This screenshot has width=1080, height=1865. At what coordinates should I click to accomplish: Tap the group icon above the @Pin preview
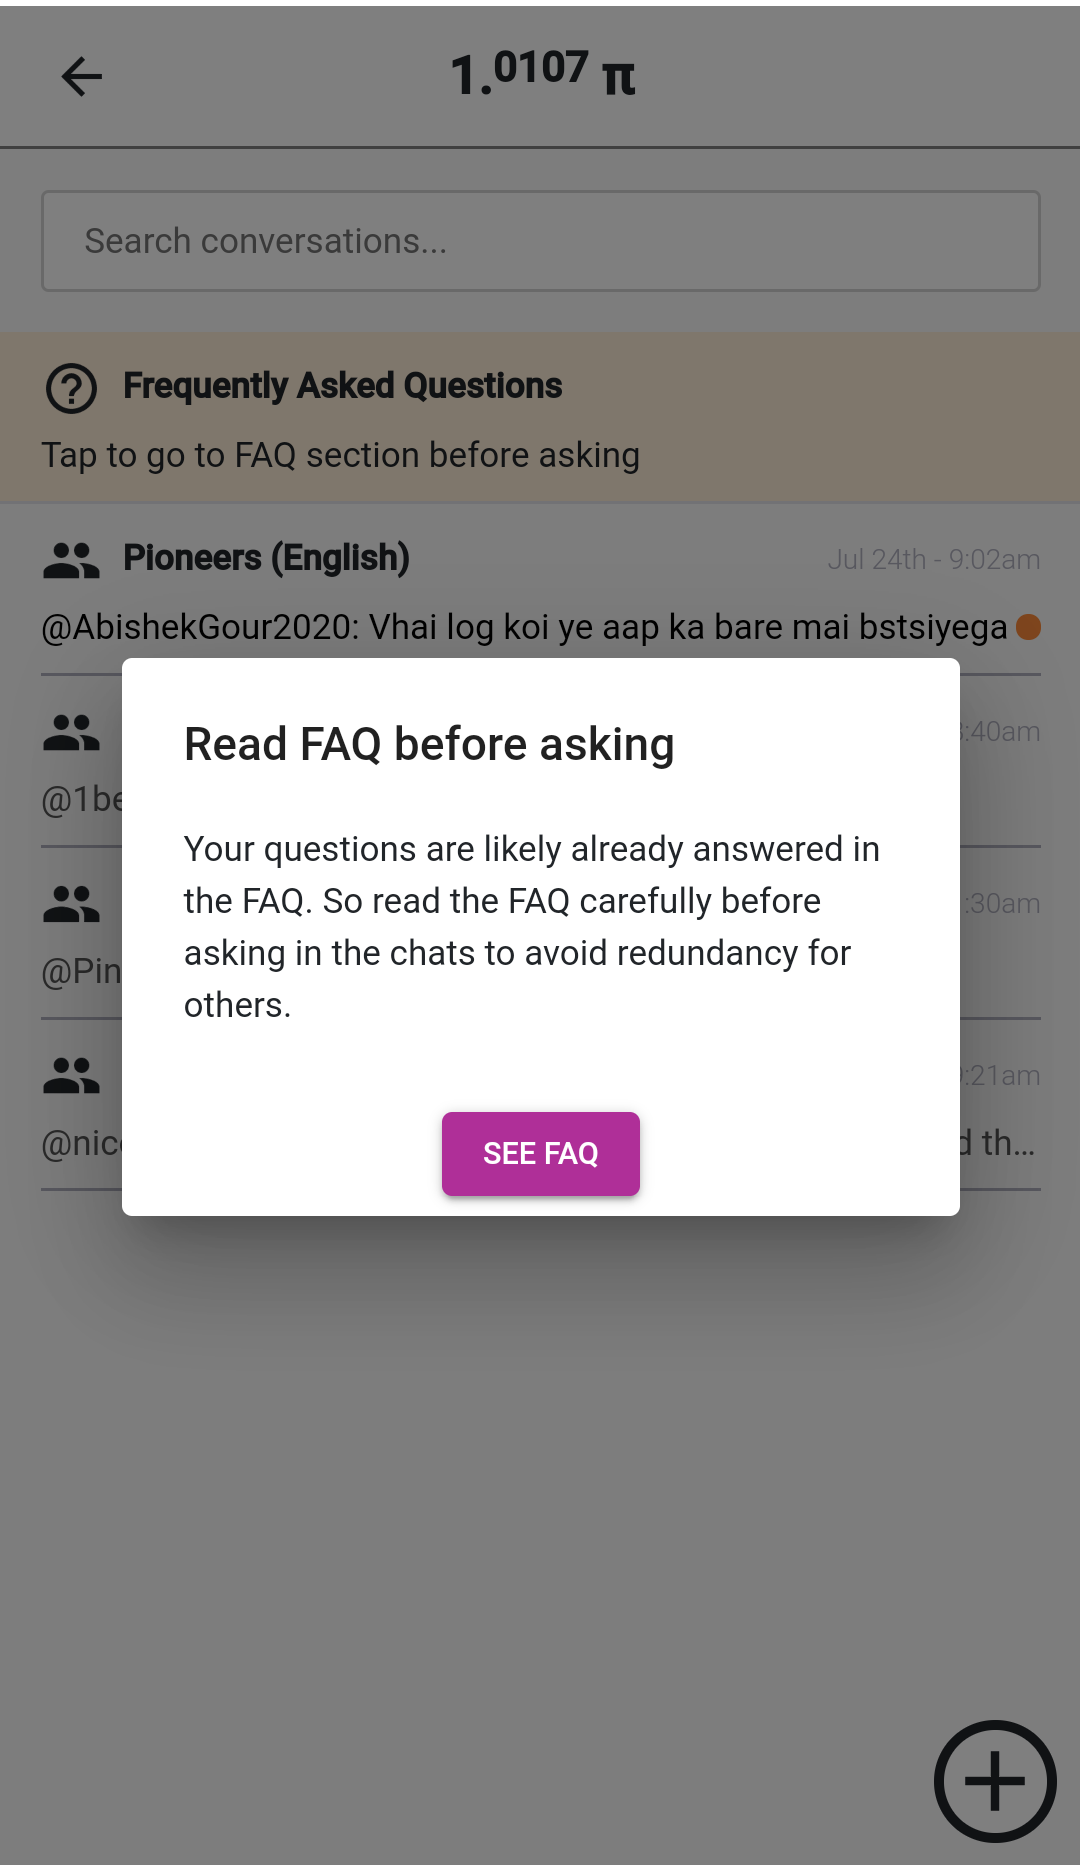coord(71,904)
